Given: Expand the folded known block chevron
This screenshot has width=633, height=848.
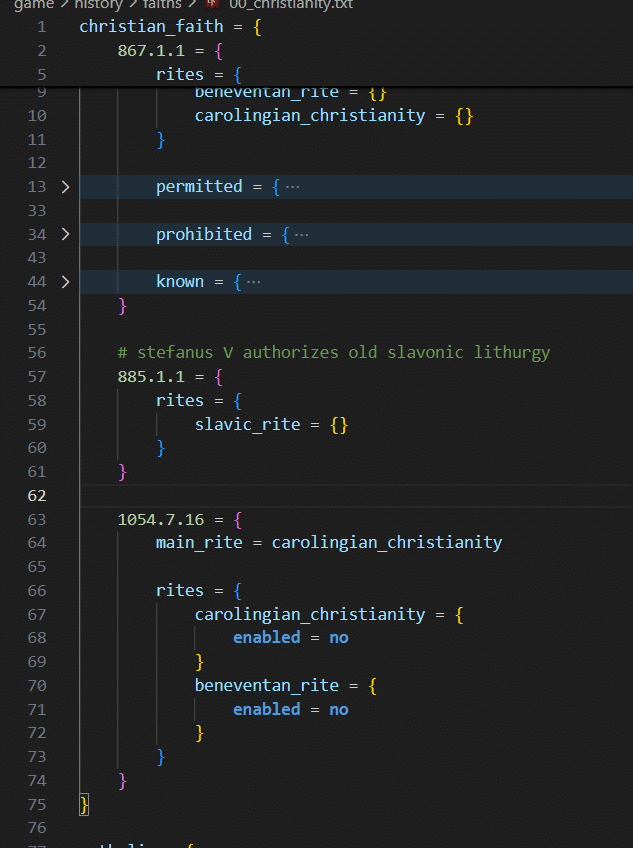Looking at the screenshot, I should click(65, 282).
